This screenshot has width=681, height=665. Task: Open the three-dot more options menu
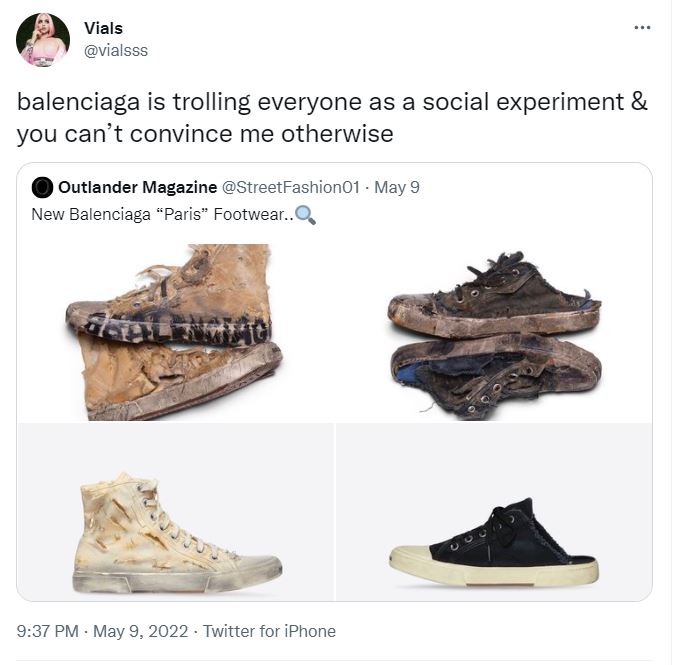tap(642, 27)
